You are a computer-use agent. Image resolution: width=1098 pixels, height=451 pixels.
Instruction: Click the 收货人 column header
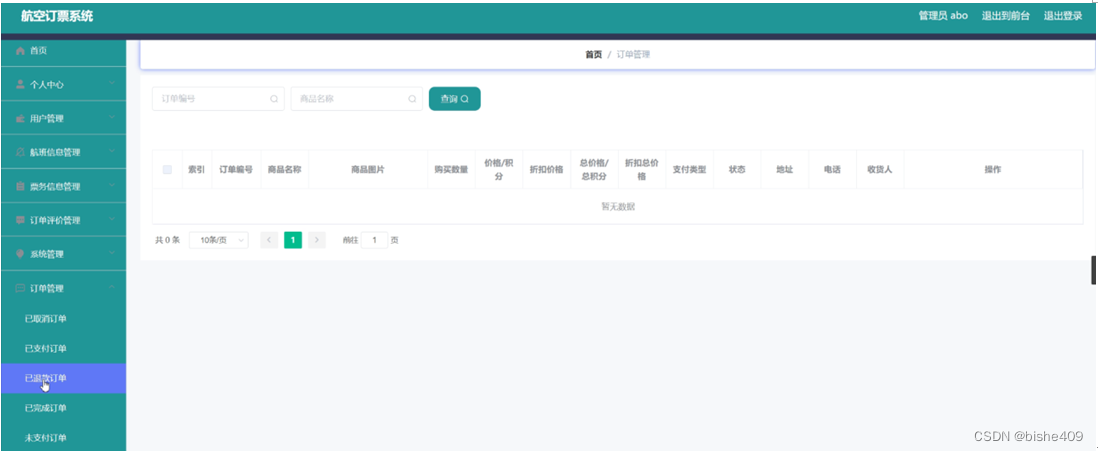880,169
